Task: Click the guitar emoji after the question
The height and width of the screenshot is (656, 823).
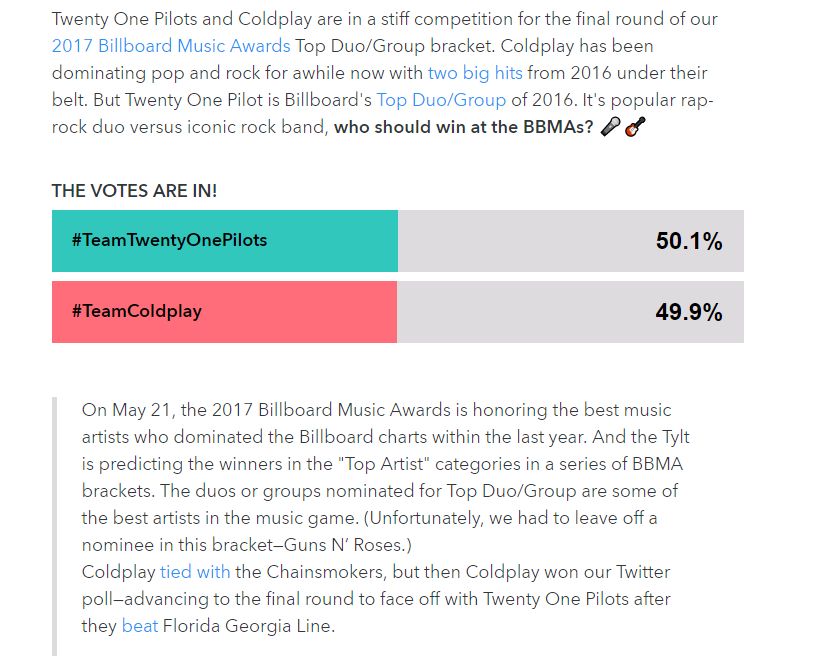Action: pos(632,128)
